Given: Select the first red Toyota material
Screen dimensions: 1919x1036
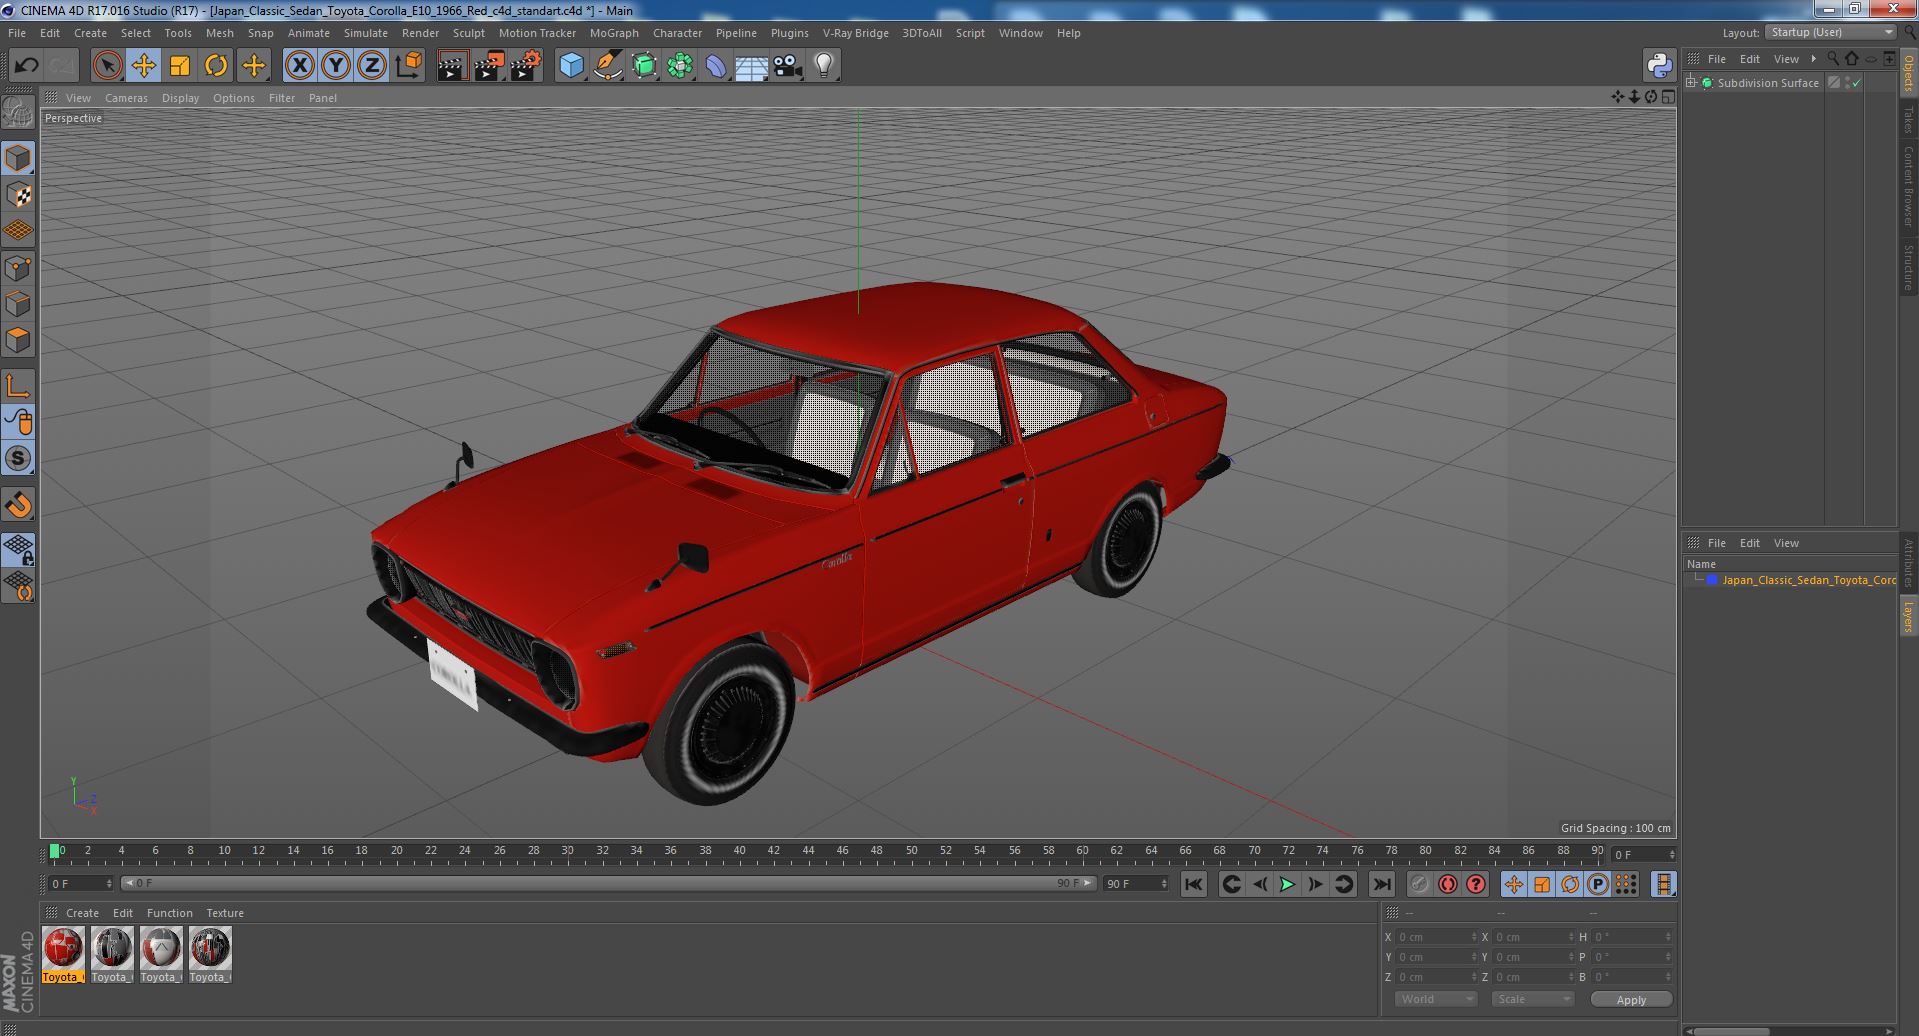Looking at the screenshot, I should pyautogui.click(x=62, y=955).
